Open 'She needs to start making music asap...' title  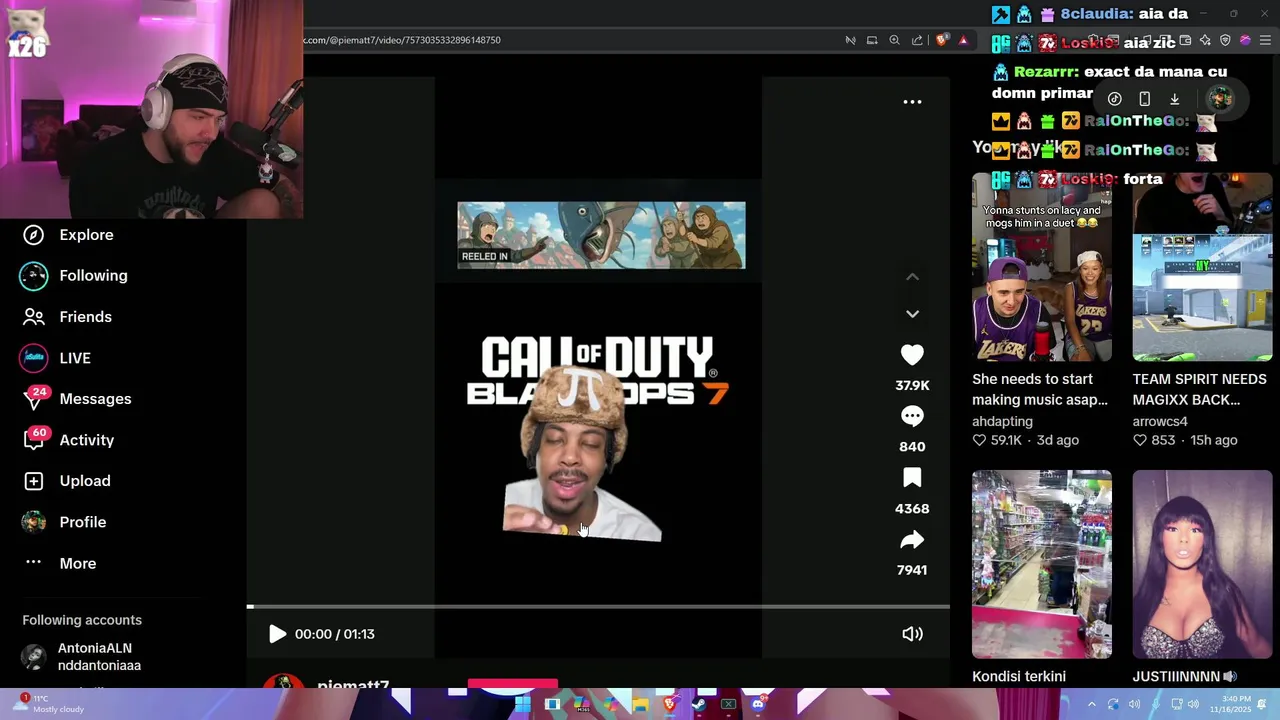[1040, 389]
